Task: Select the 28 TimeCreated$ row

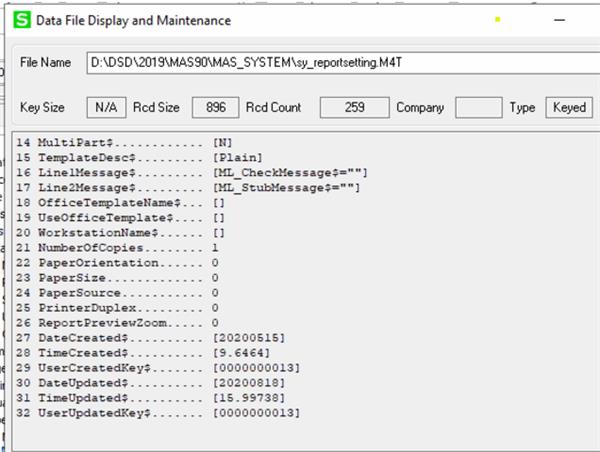Action: coord(143,353)
